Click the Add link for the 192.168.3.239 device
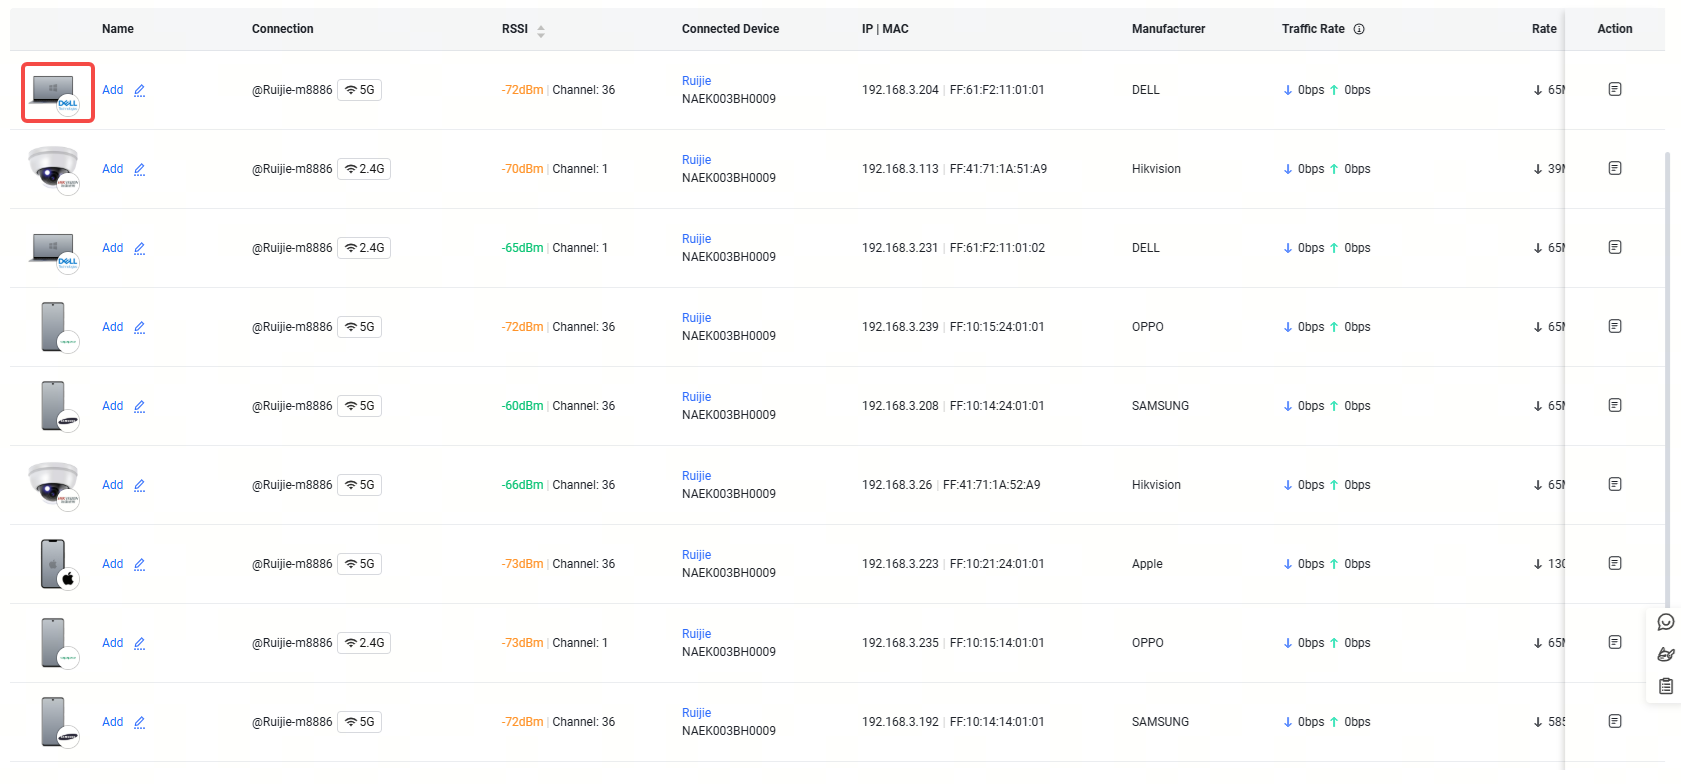This screenshot has height=784, width=1681. [x=112, y=327]
